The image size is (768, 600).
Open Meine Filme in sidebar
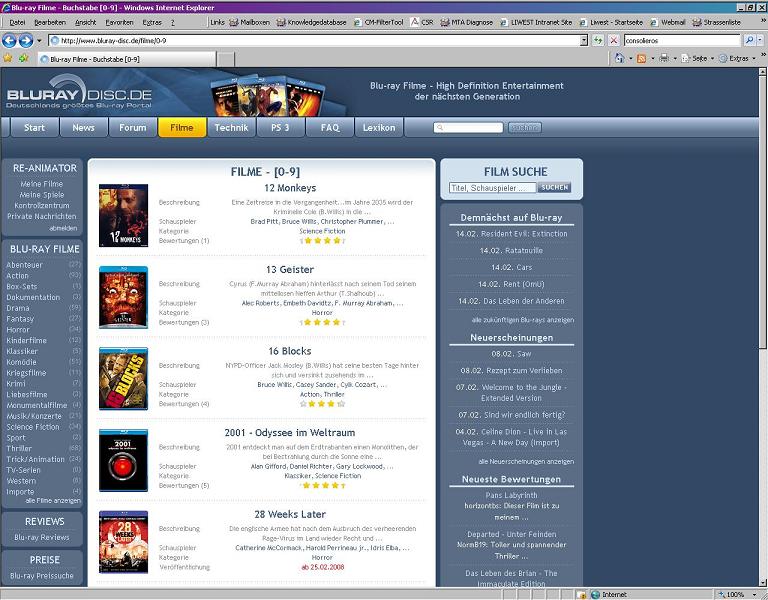click(42, 184)
